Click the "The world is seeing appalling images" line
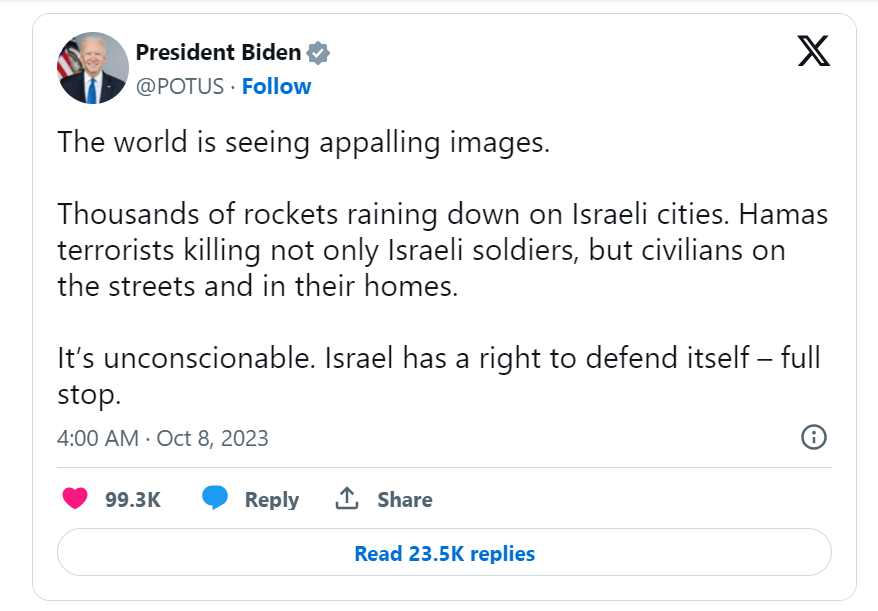This screenshot has width=878, height=611. click(x=304, y=142)
